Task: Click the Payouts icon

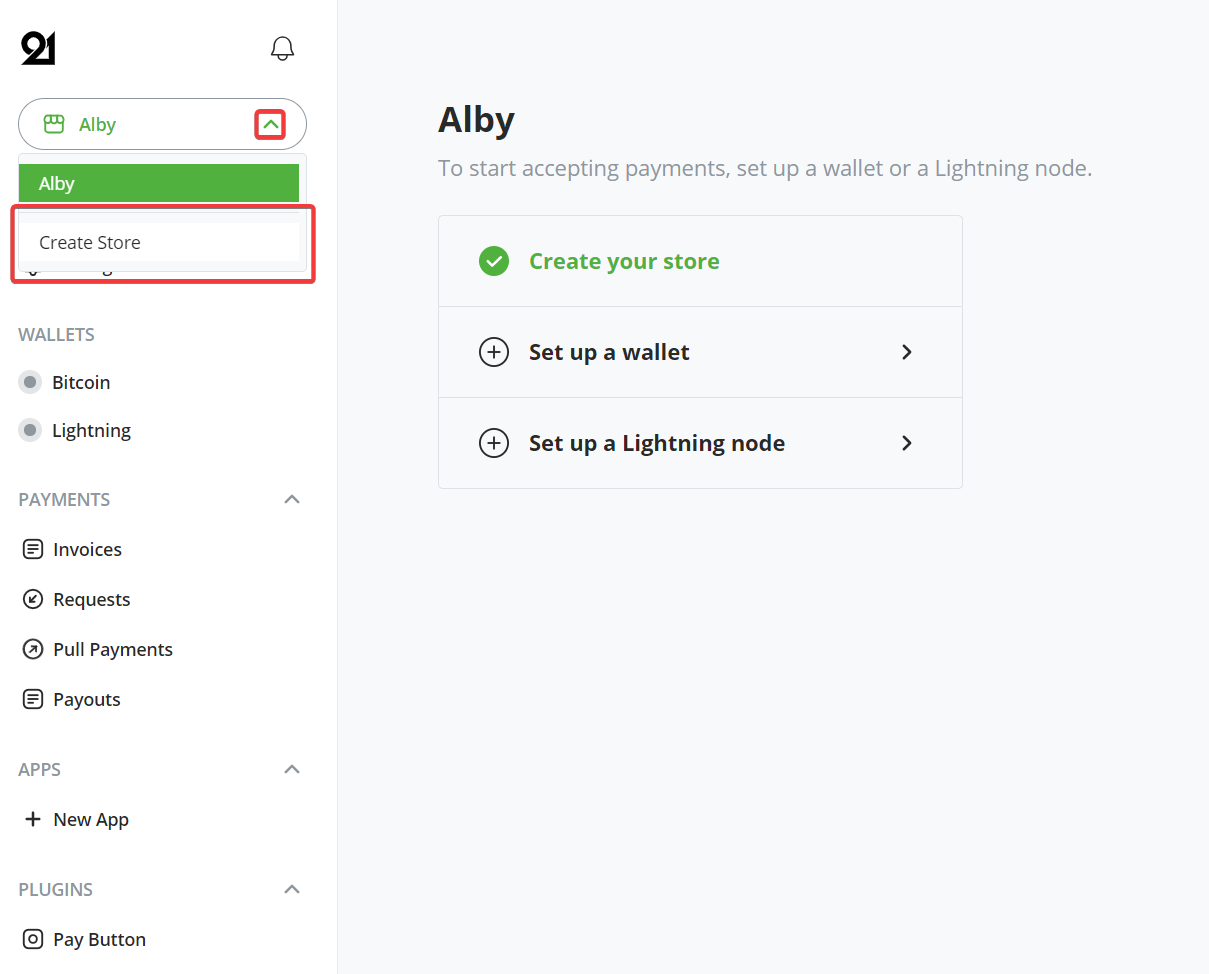Action: tap(33, 699)
